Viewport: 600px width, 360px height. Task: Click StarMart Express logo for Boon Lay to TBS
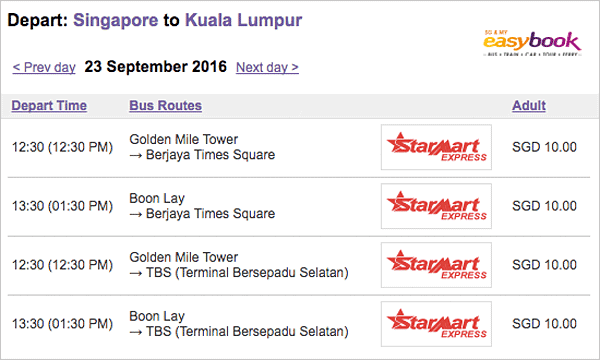click(x=436, y=324)
